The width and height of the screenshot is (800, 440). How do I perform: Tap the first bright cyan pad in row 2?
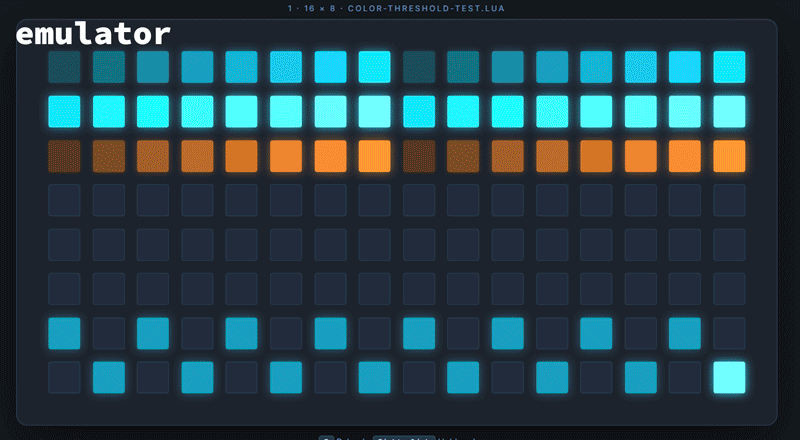pyautogui.click(x=64, y=111)
